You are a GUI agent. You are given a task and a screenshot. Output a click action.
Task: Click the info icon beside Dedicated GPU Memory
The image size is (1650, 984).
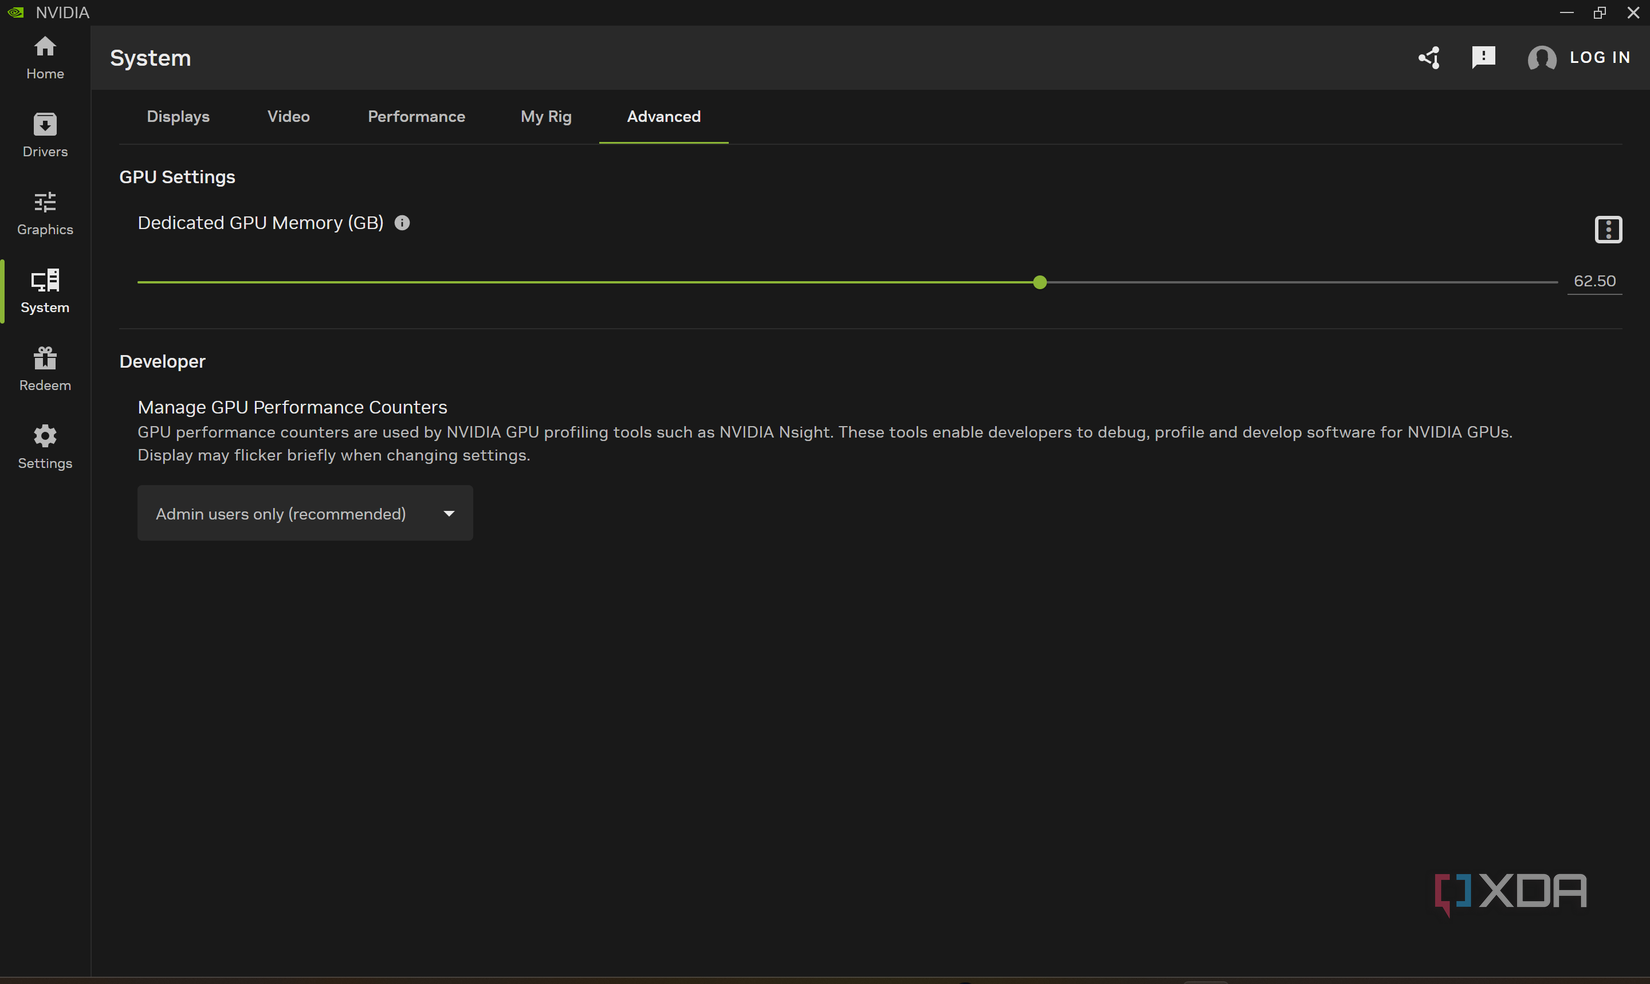402,223
